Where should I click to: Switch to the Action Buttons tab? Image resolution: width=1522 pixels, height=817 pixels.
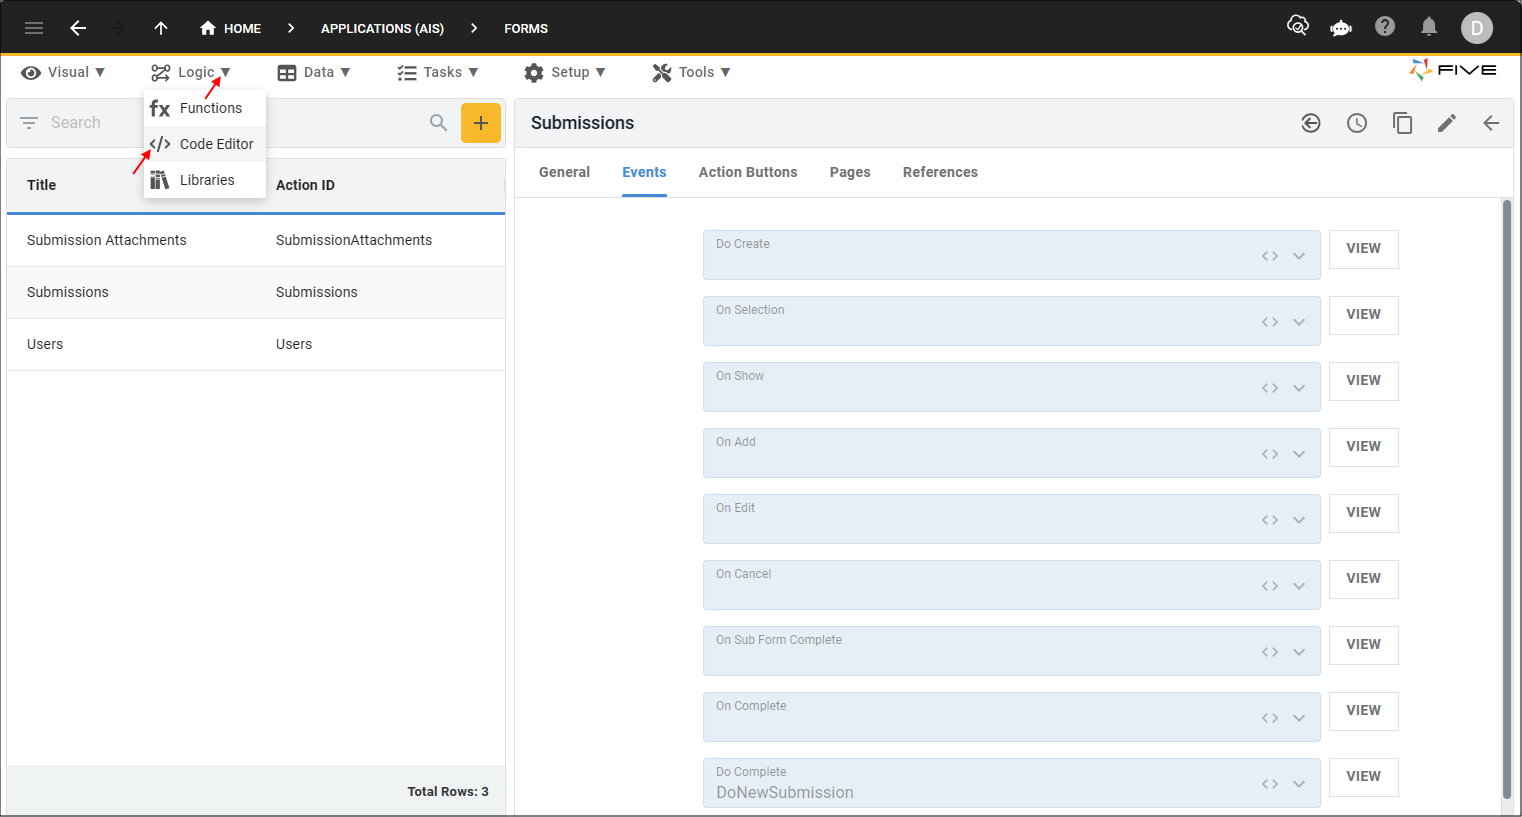[748, 172]
